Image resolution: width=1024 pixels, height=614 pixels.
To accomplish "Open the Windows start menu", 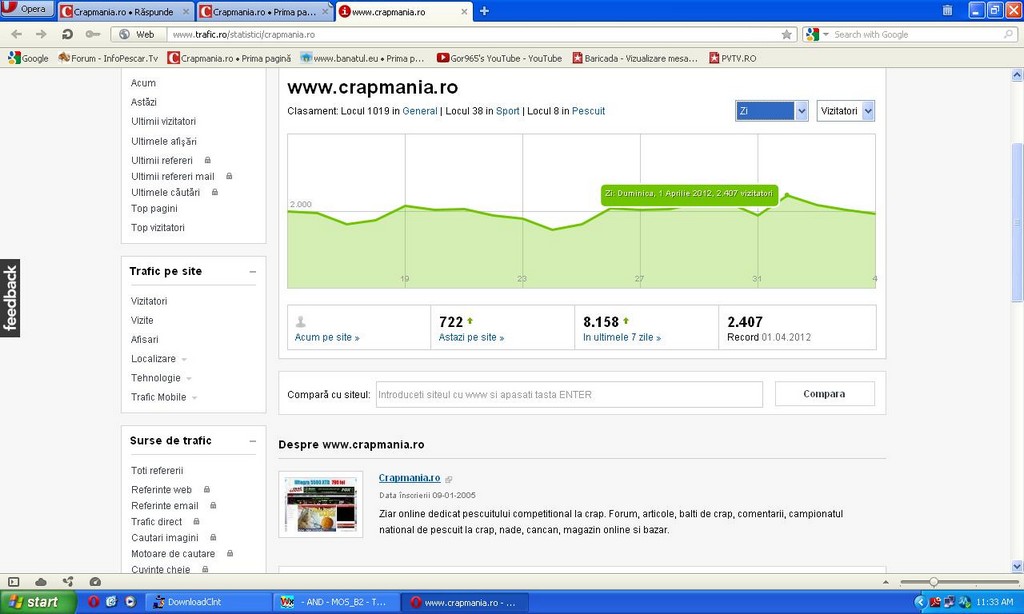I will [38, 602].
